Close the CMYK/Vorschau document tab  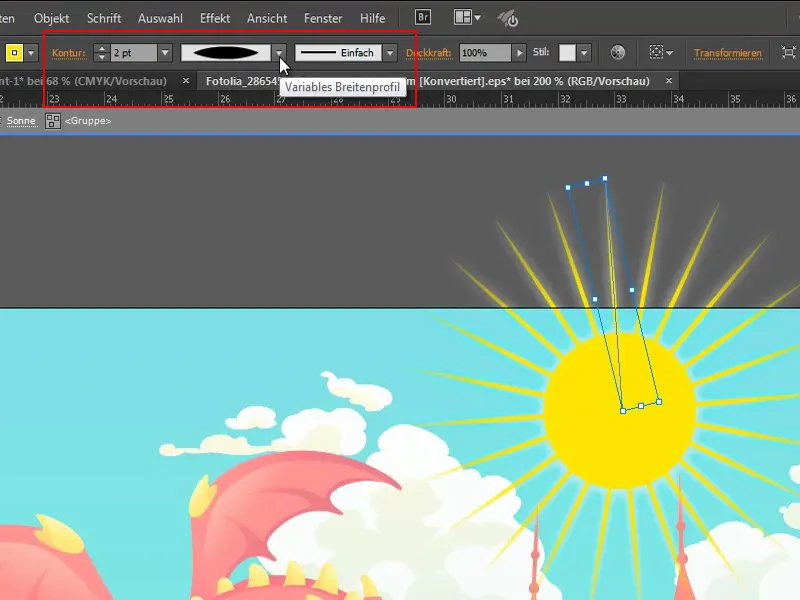pos(186,81)
